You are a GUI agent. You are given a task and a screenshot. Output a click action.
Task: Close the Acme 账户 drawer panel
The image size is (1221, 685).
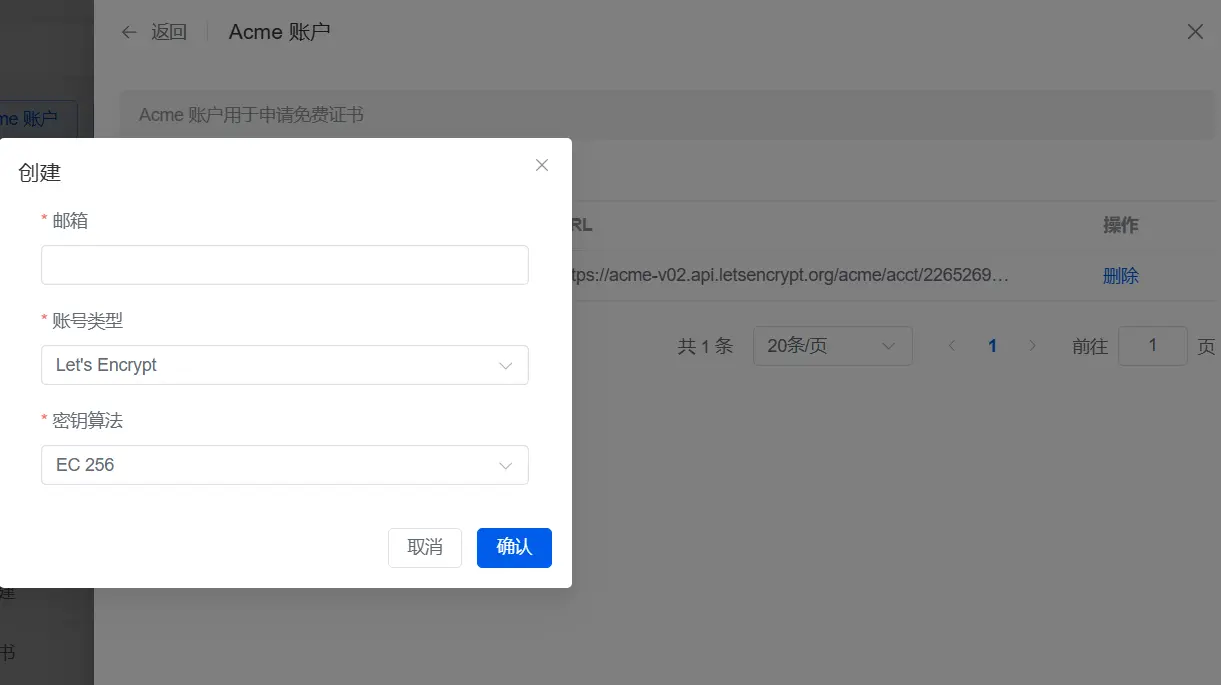[x=1195, y=32]
